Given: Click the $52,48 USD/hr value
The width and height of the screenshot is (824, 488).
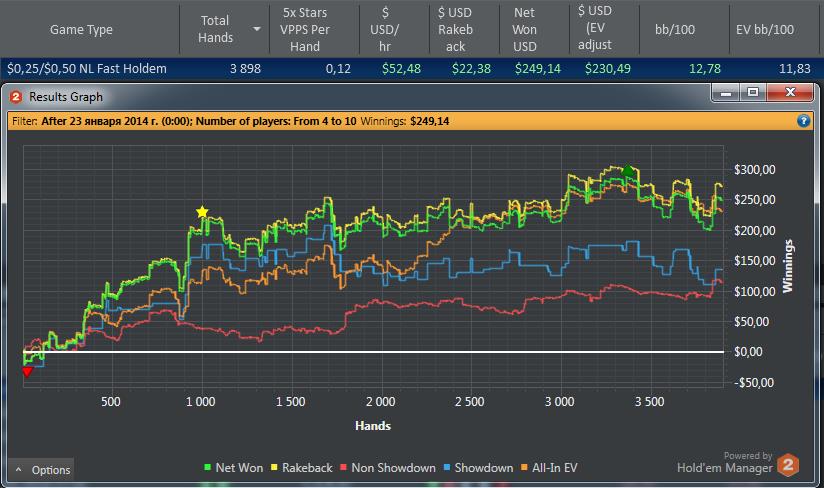Looking at the screenshot, I should (401, 69).
